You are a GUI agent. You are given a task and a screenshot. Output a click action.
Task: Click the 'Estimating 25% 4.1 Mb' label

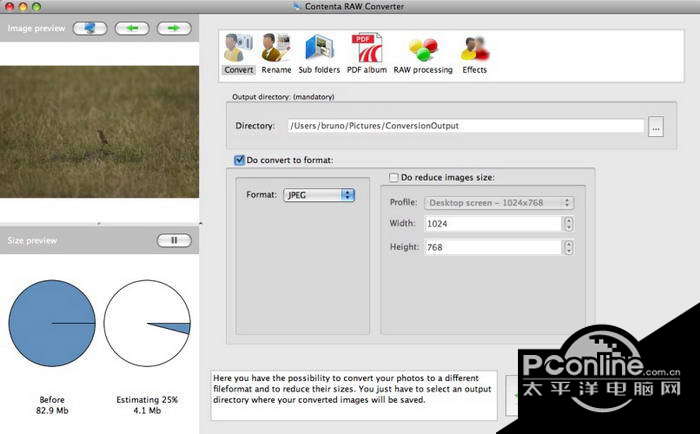pos(147,405)
